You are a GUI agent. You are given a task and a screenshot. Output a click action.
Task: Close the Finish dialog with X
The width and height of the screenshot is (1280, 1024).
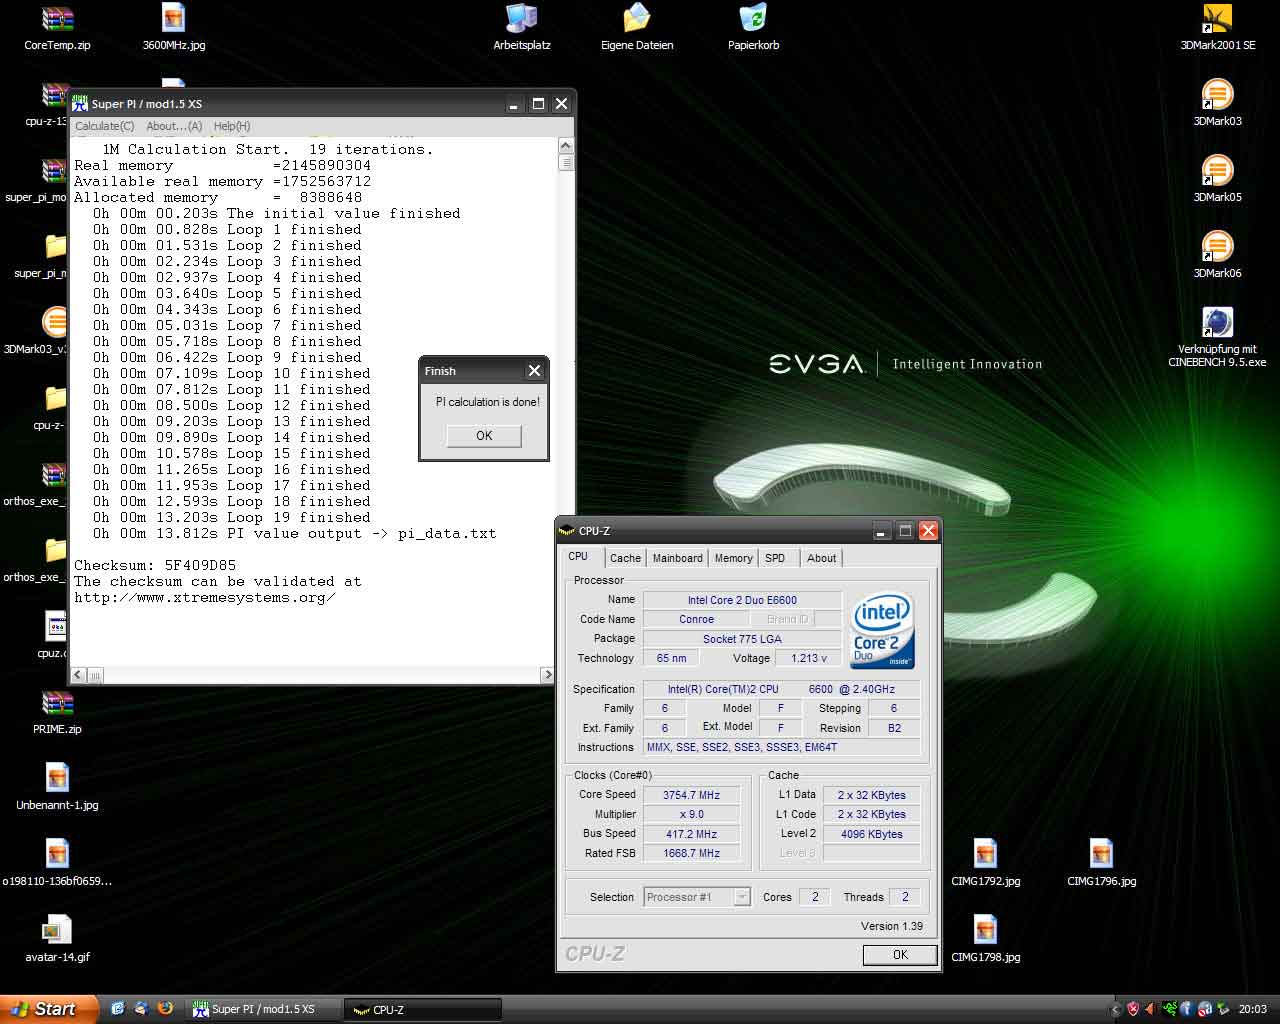(x=534, y=371)
